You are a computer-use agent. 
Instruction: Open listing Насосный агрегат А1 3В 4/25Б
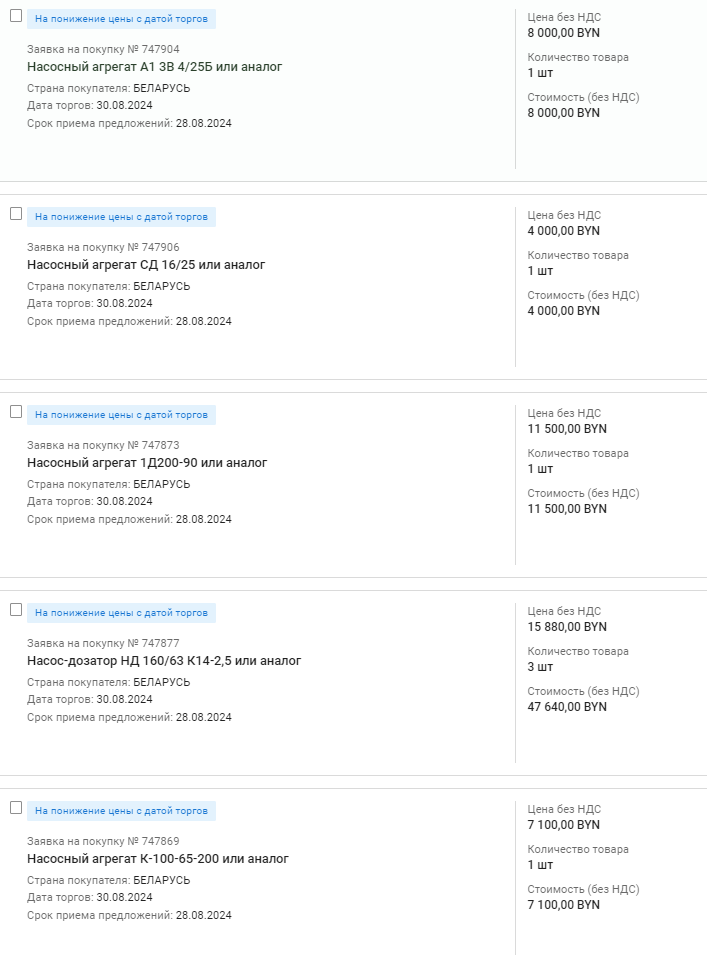click(x=154, y=67)
